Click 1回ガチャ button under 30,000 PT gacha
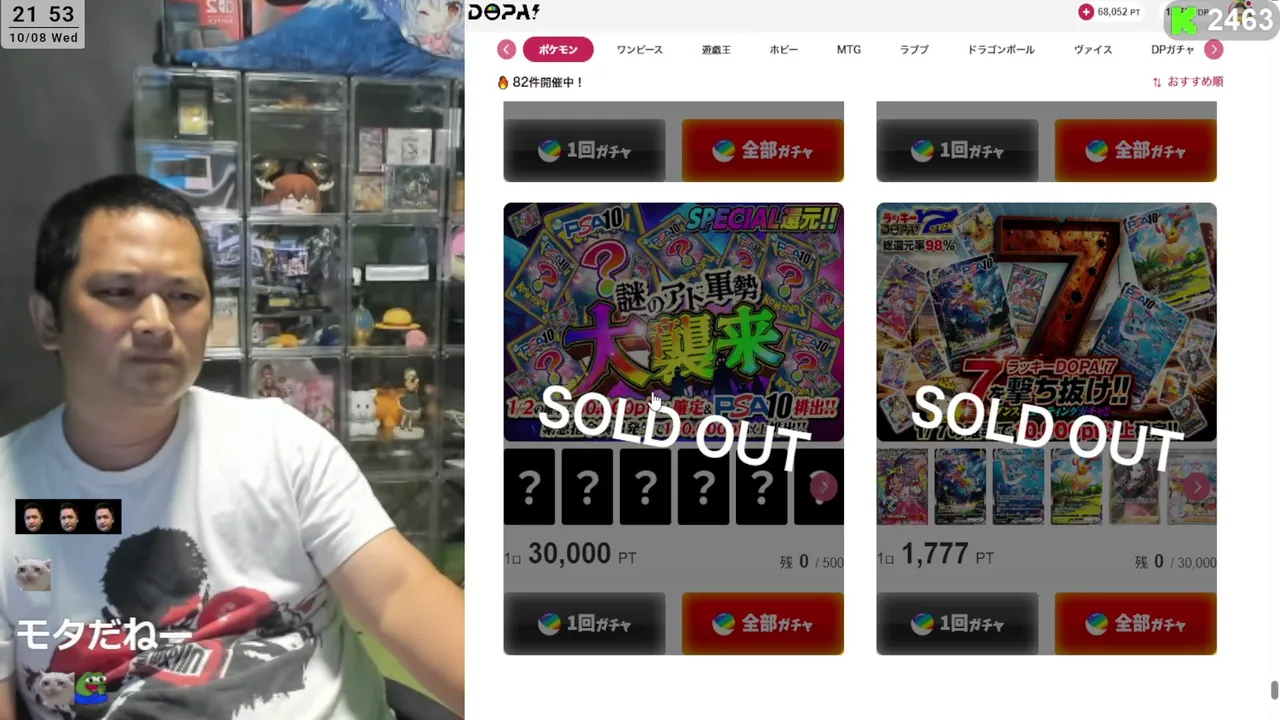Viewport: 1280px width, 720px height. pyautogui.click(x=585, y=624)
